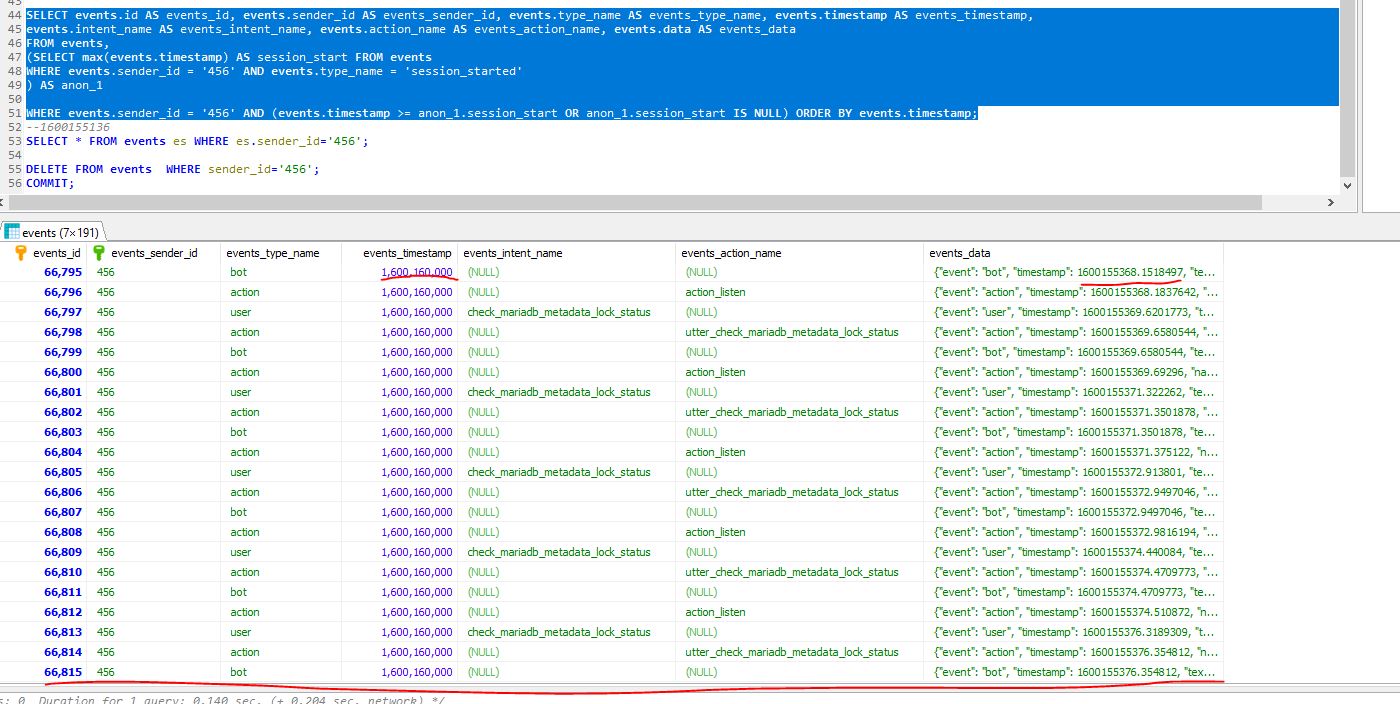The height and width of the screenshot is (704, 1400).
Task: Click the grid icon on the events results tab
Action: [10, 231]
